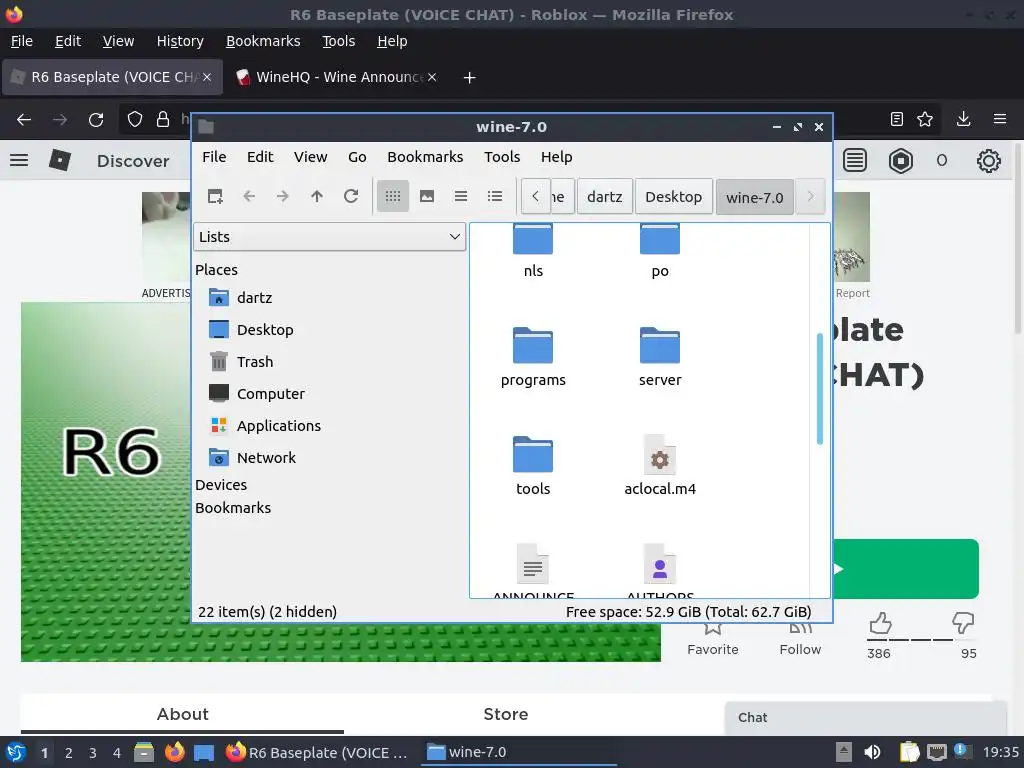
Task: Like the game with thumbs up
Action: 880,624
